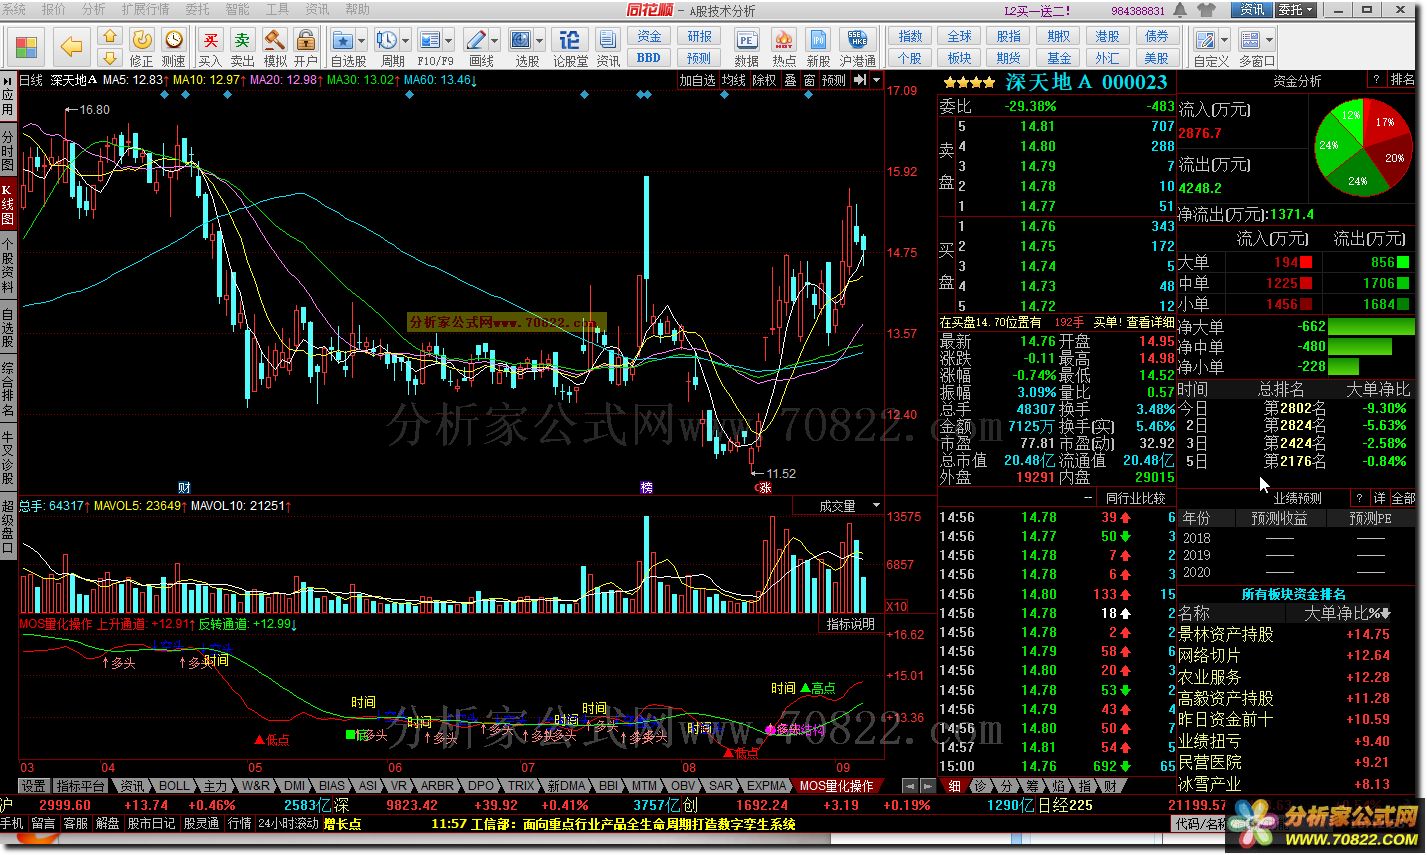Viewport: 1427px width, 855px height.
Task: Click the 同行业比较 button
Action: [x=1135, y=498]
